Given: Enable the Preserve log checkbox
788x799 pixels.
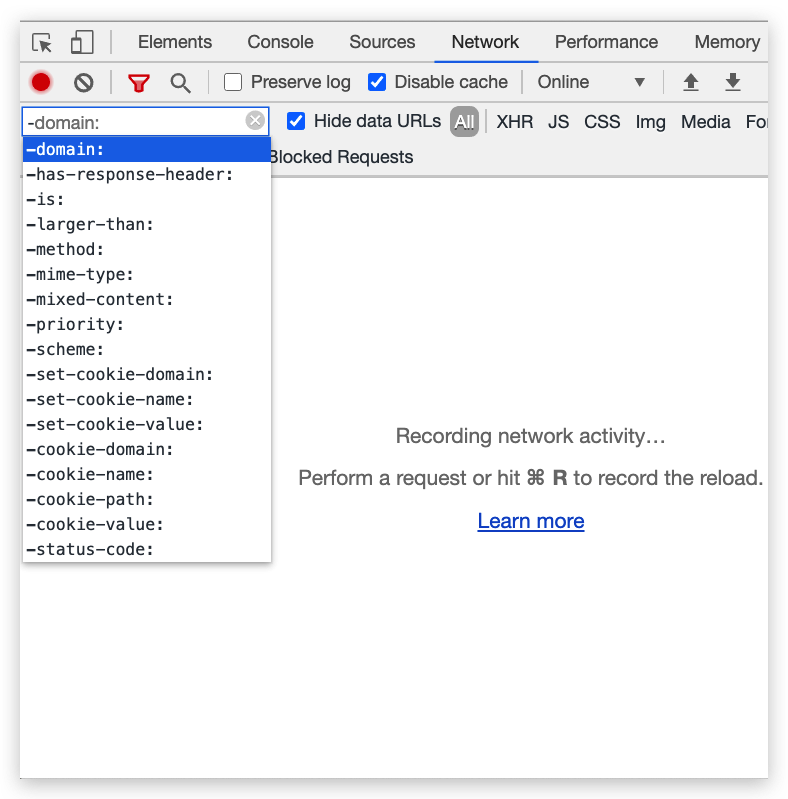Looking at the screenshot, I should click(233, 82).
